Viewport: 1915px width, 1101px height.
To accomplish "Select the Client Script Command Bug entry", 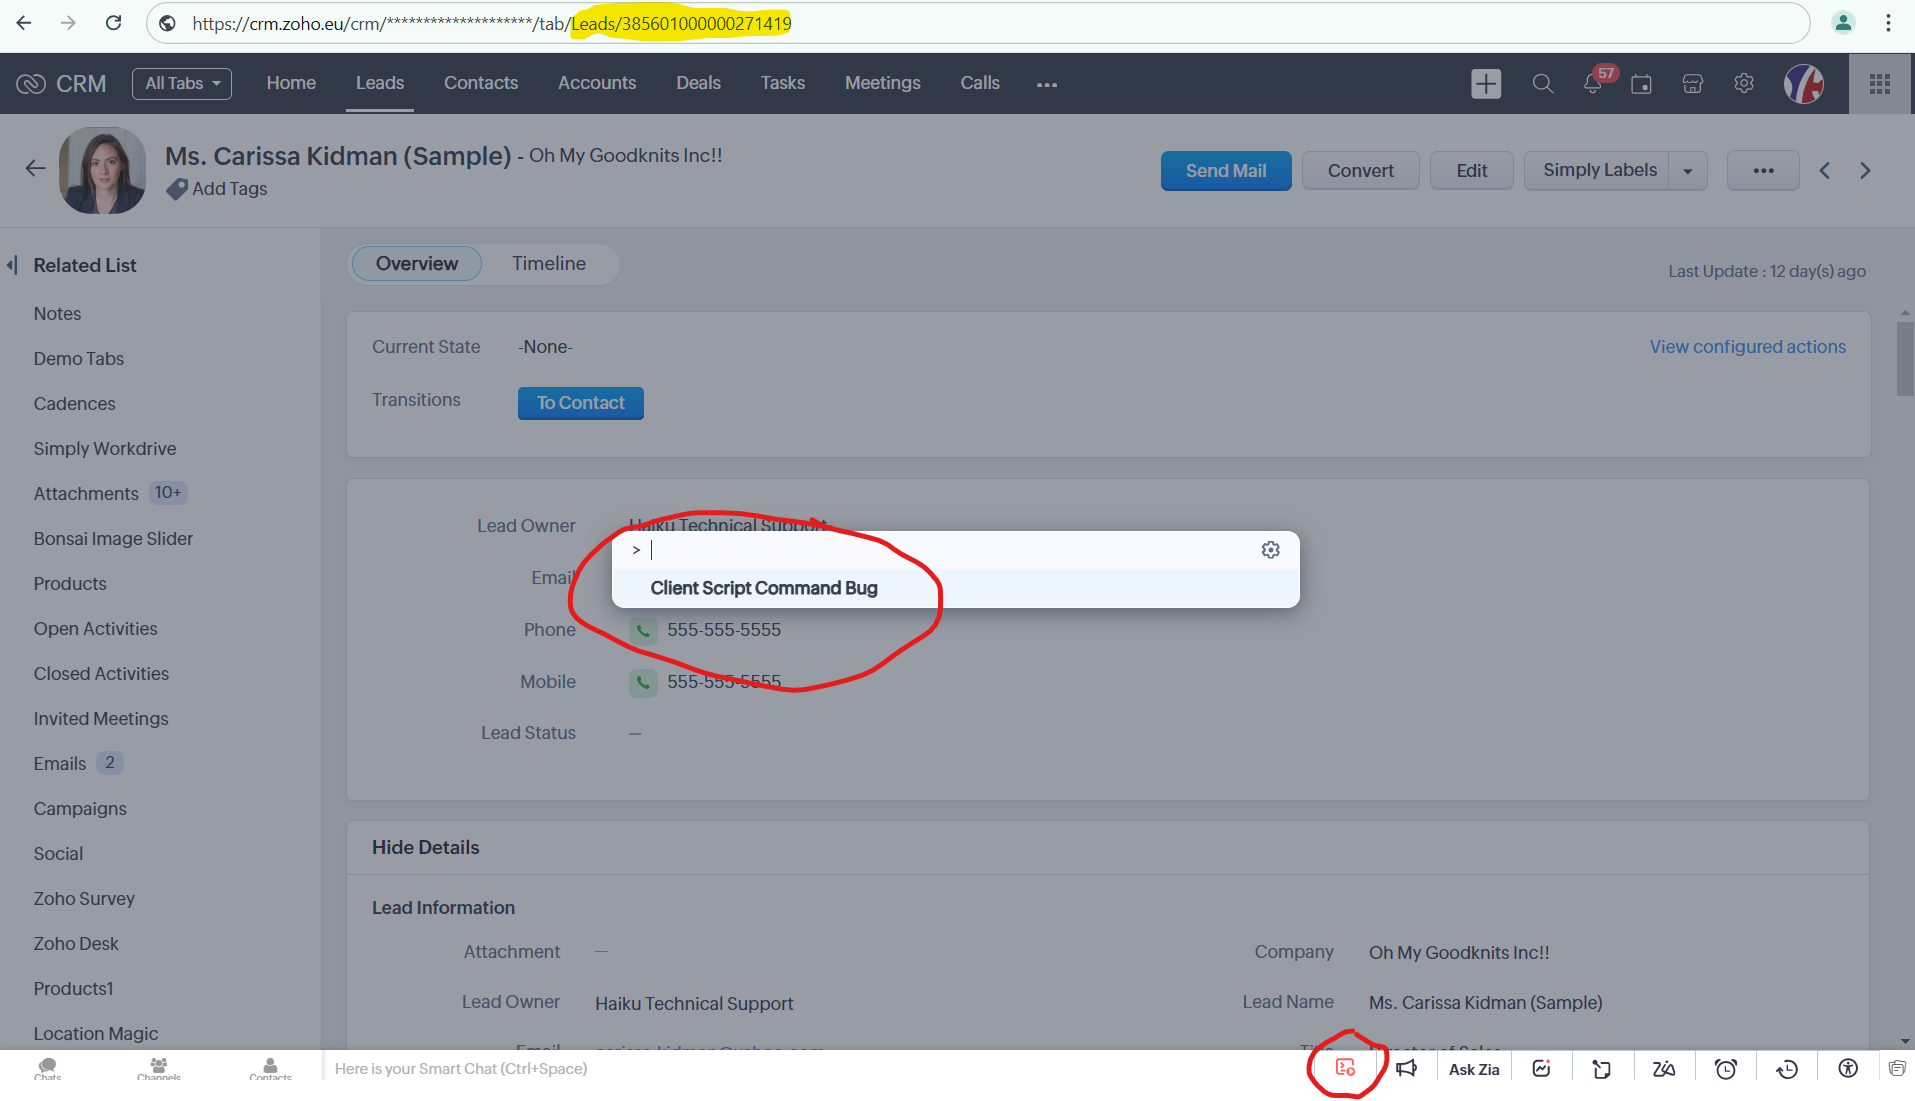I will [956, 588].
